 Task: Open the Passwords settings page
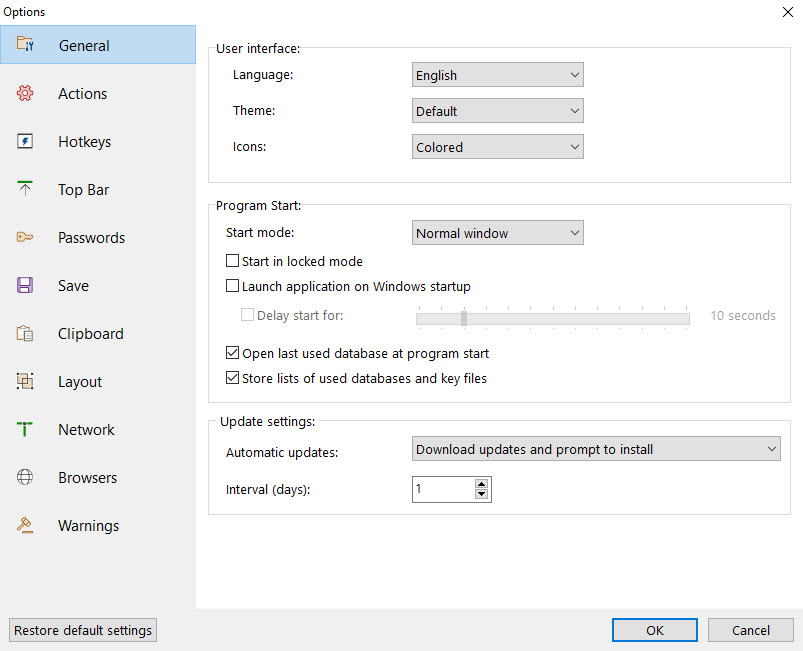tap(98, 237)
